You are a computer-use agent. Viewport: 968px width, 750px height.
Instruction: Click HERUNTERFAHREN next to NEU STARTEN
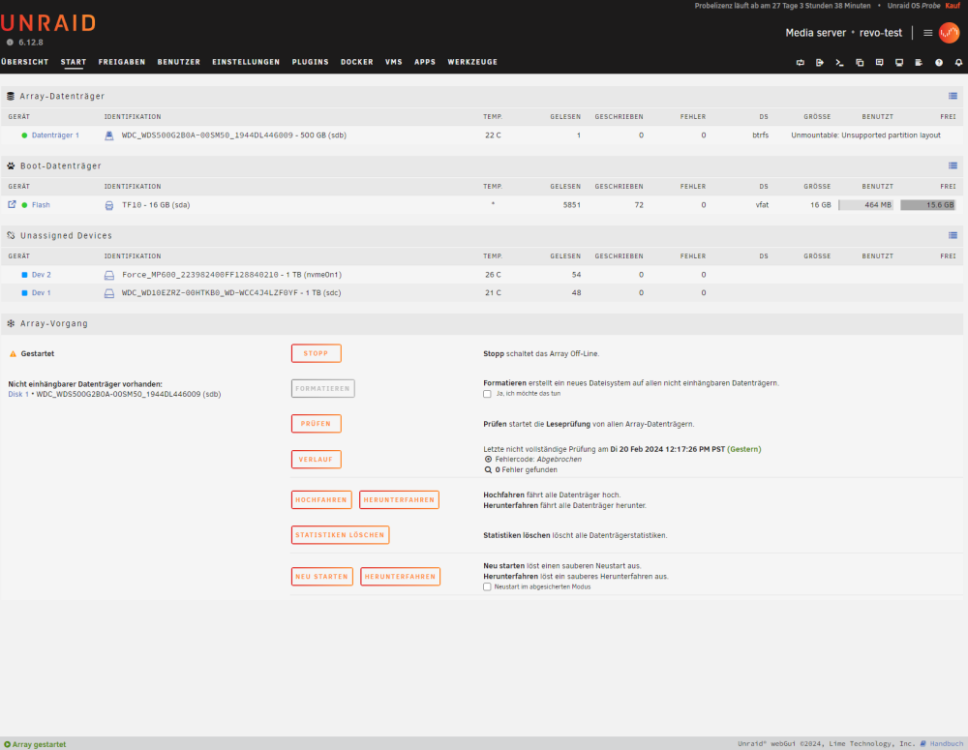tap(400, 577)
